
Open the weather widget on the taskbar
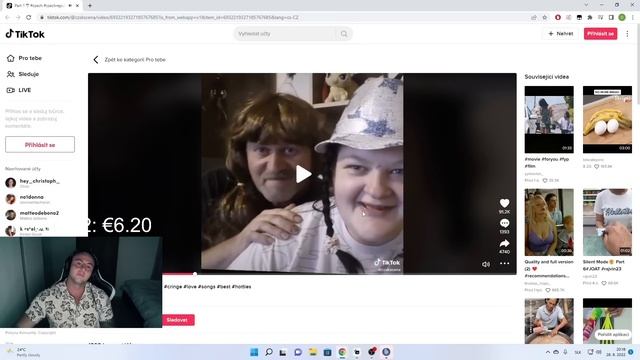click(x=24, y=352)
